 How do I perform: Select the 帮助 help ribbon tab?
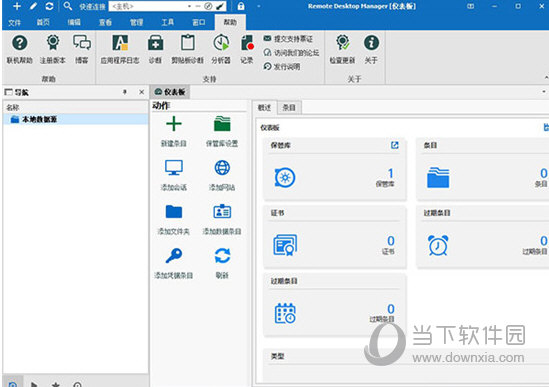pyautogui.click(x=230, y=22)
